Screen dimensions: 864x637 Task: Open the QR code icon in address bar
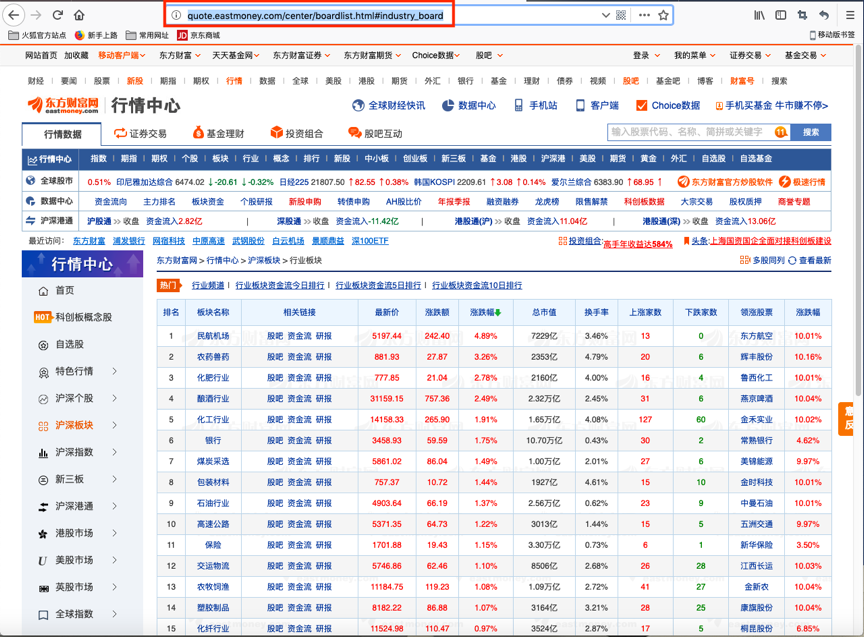621,15
